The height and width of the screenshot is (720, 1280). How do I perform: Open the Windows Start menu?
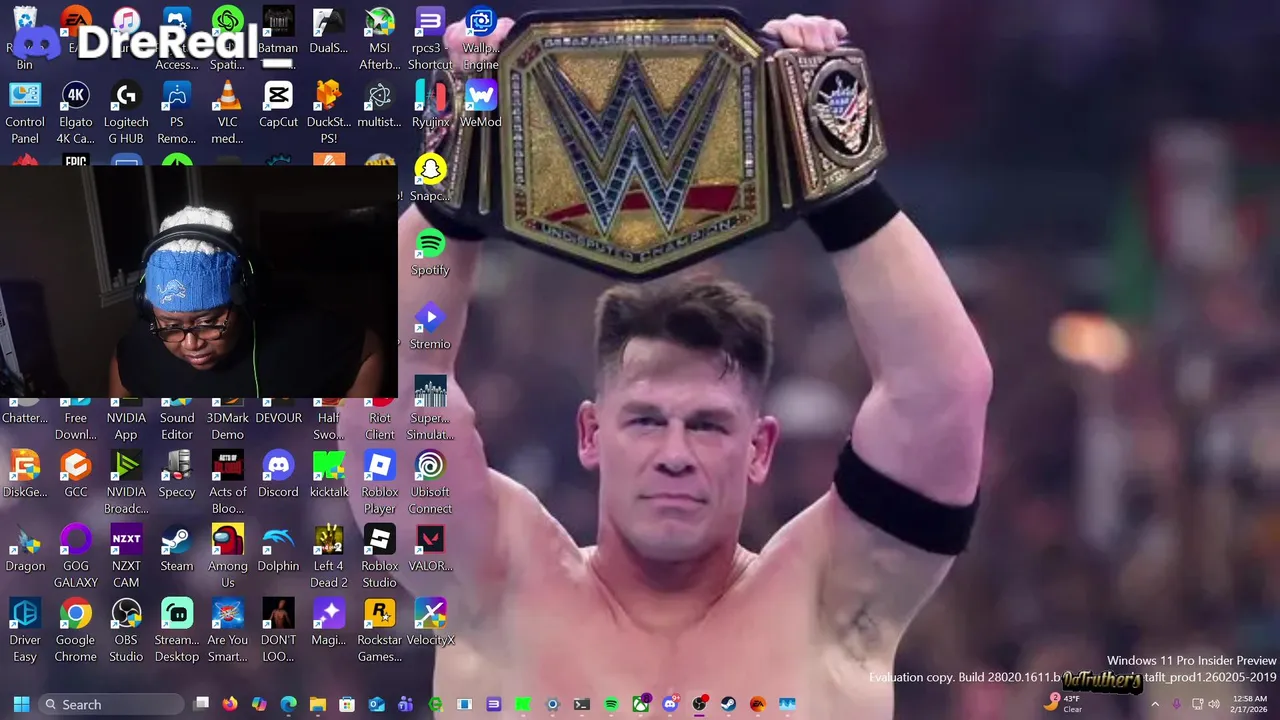[21, 704]
